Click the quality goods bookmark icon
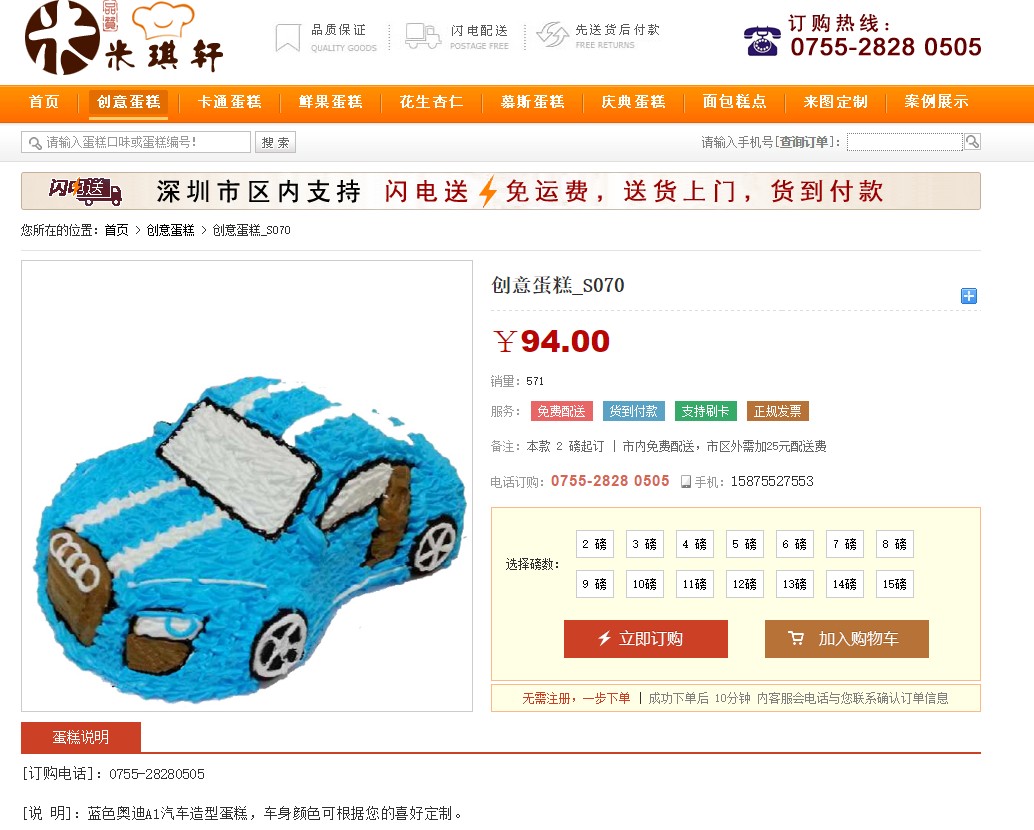The image size is (1034, 830). coord(288,38)
